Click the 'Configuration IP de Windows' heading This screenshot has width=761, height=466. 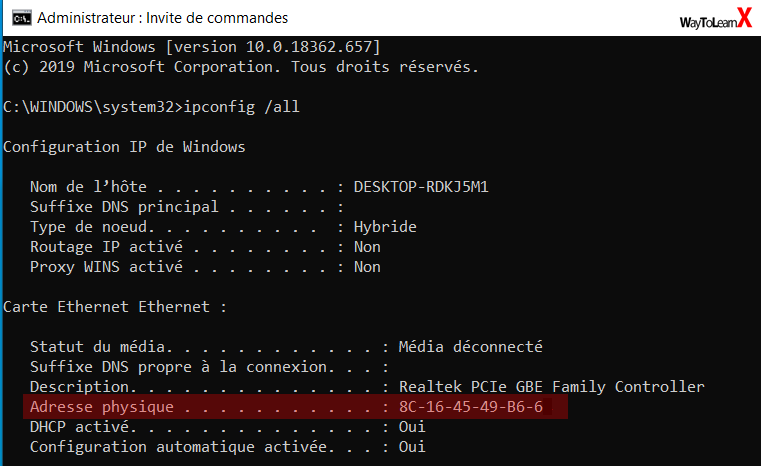(x=124, y=147)
